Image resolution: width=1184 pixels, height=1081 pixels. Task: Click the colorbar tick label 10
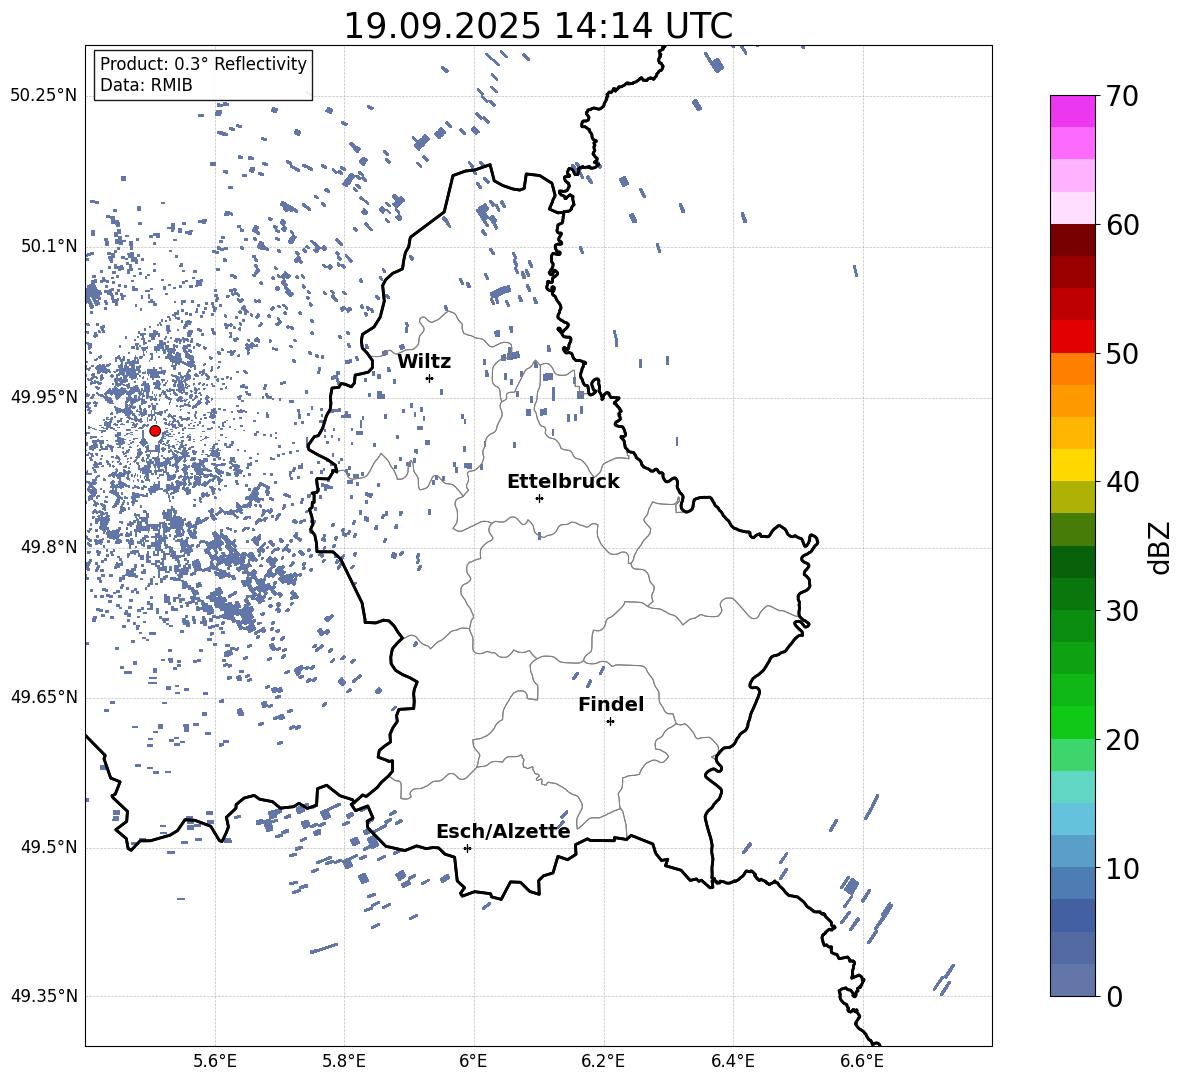tap(1122, 868)
